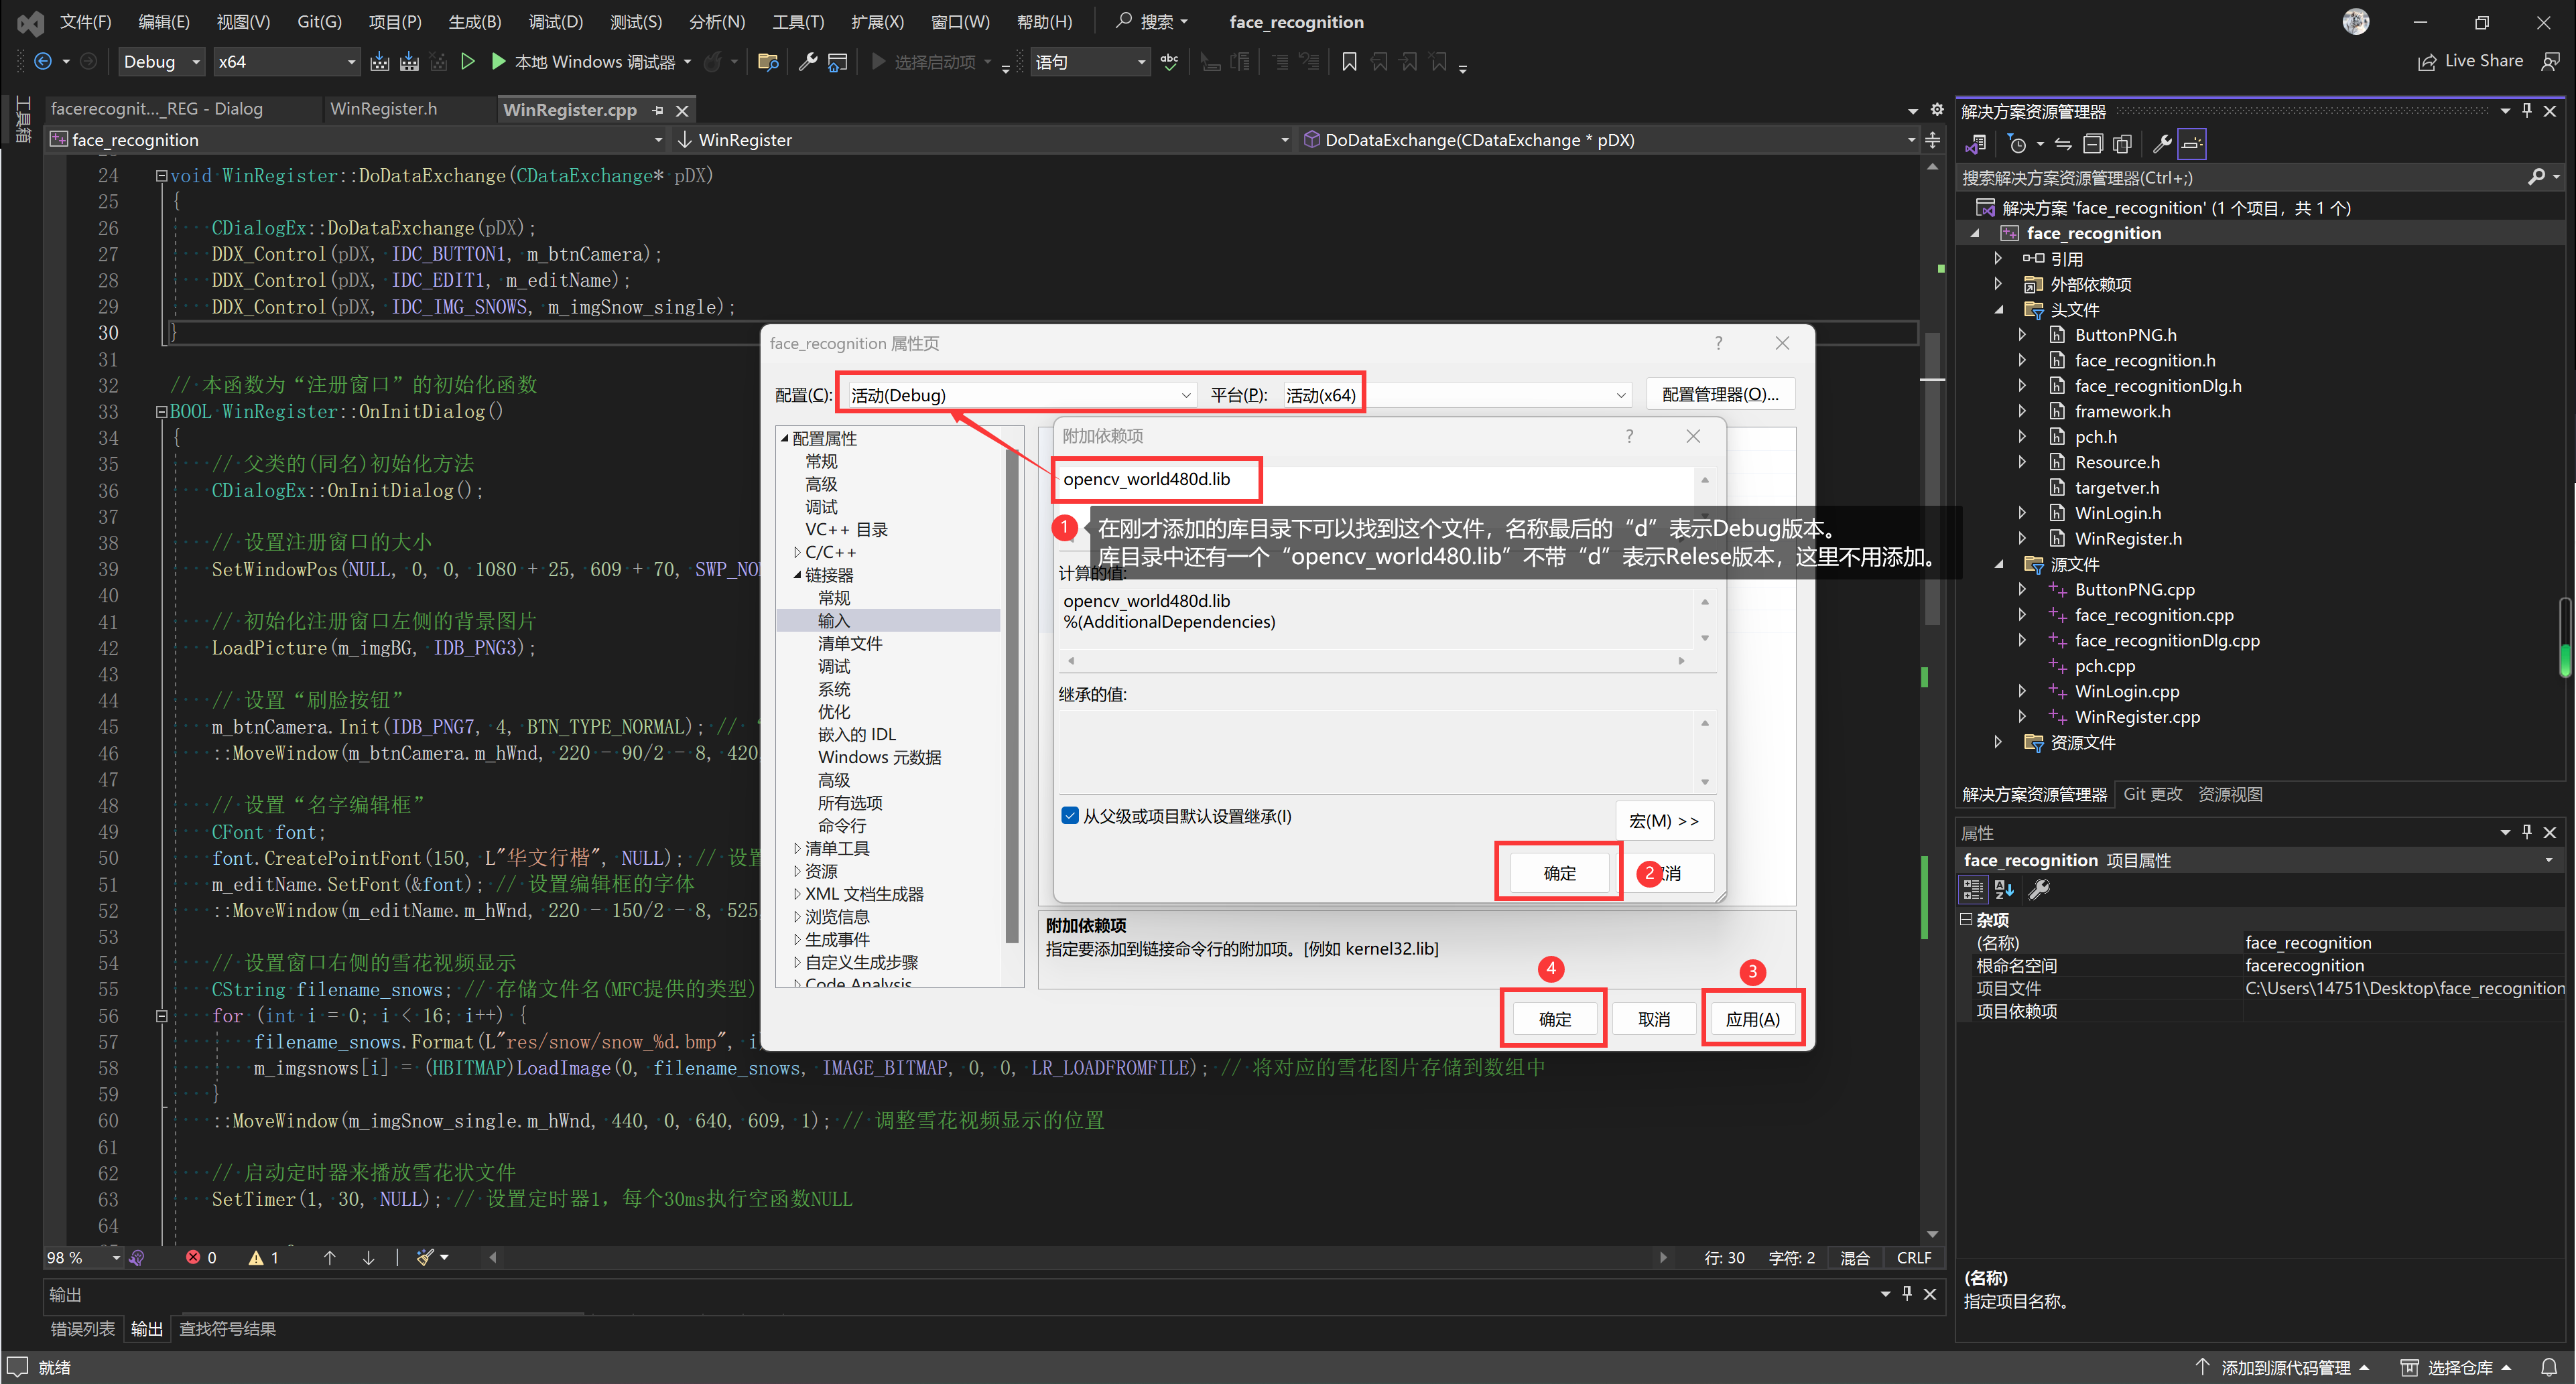Image resolution: width=2576 pixels, height=1384 pixels.
Task: Toggle the preview selected items button
Action: click(x=2192, y=144)
